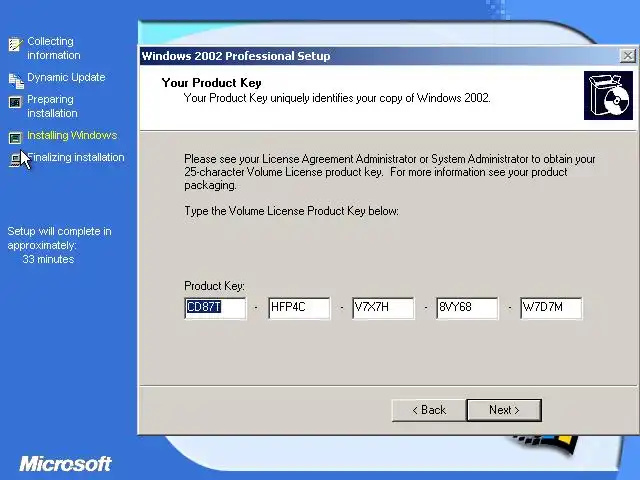
Task: Click the fourth key field 8VY68
Action: (467, 308)
